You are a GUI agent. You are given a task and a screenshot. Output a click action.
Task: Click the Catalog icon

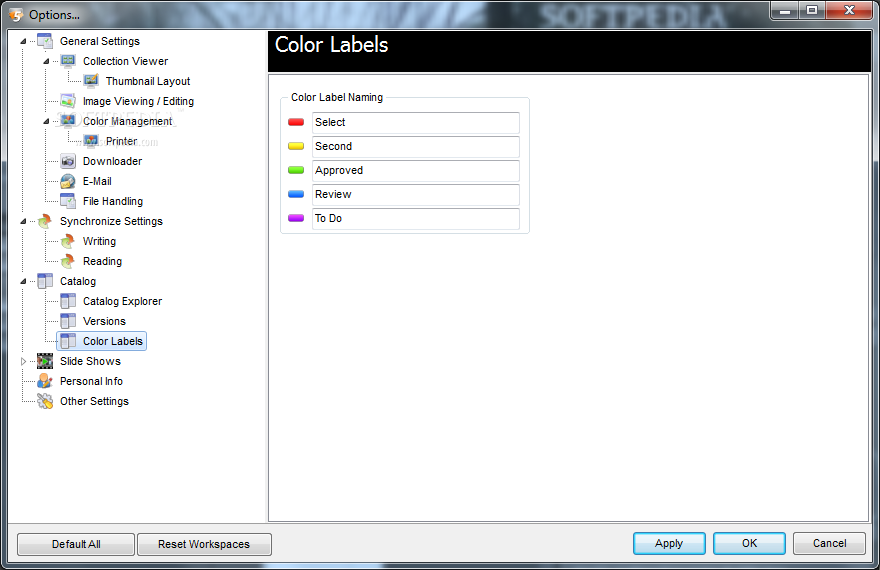[x=45, y=281]
